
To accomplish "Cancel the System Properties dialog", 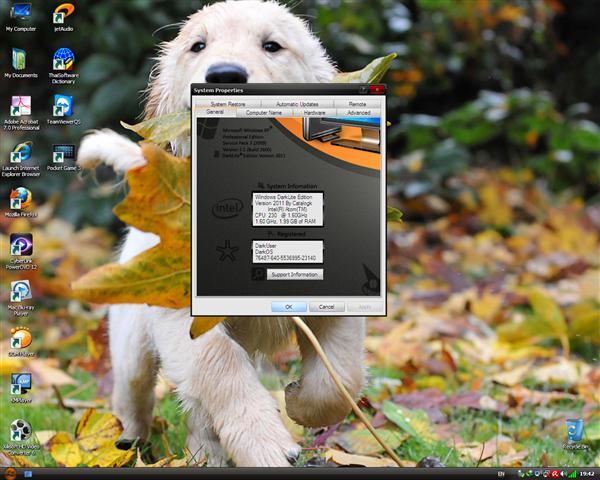I will click(326, 307).
